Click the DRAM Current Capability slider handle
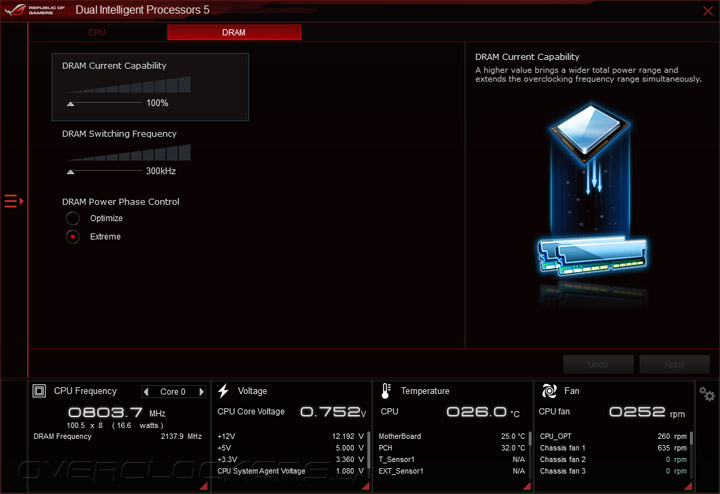Viewport: 720px width, 494px height. click(70, 104)
